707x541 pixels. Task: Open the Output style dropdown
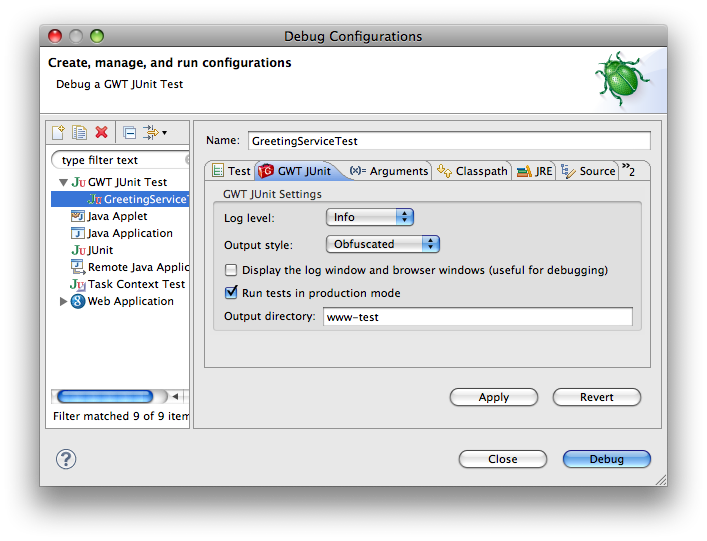[382, 244]
